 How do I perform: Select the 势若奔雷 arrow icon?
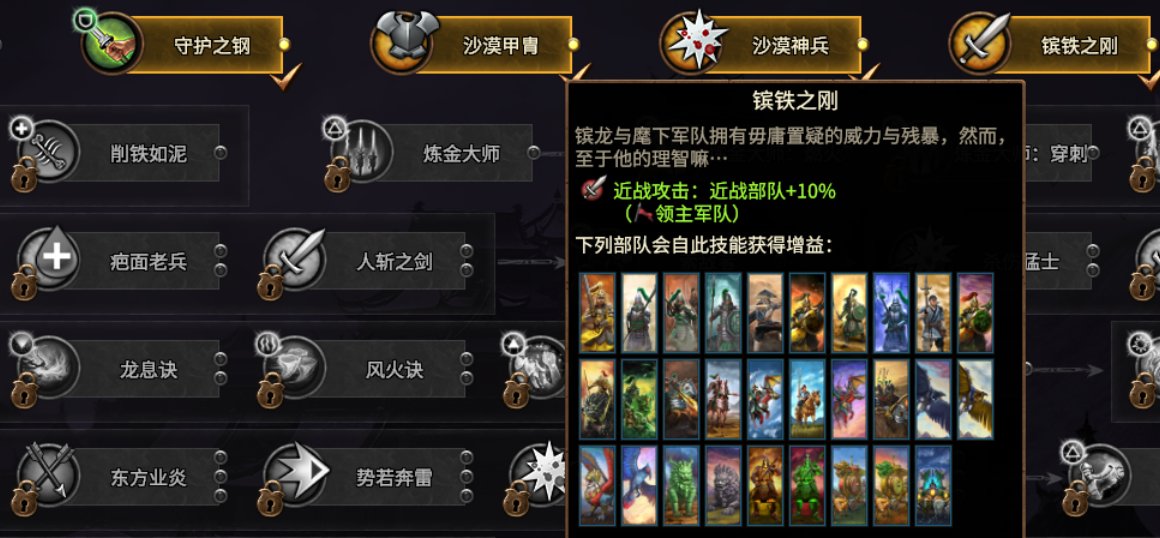[x=294, y=474]
